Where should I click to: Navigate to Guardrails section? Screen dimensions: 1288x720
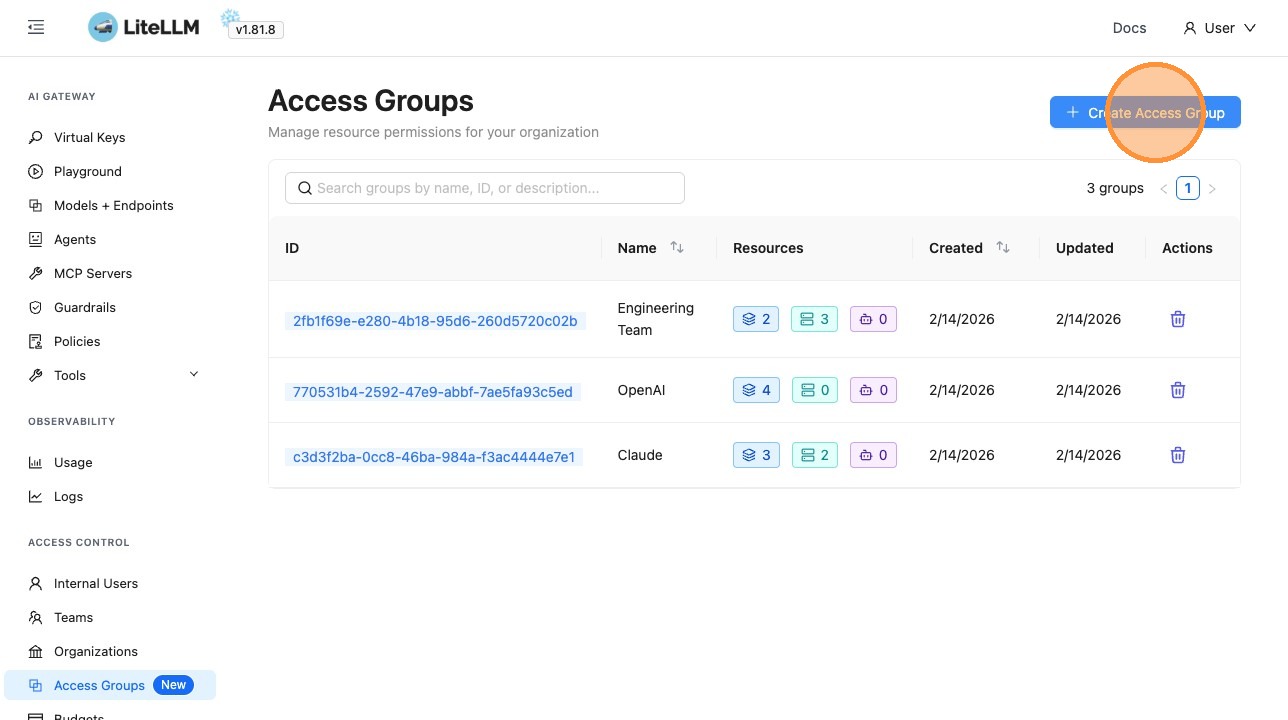[84, 307]
